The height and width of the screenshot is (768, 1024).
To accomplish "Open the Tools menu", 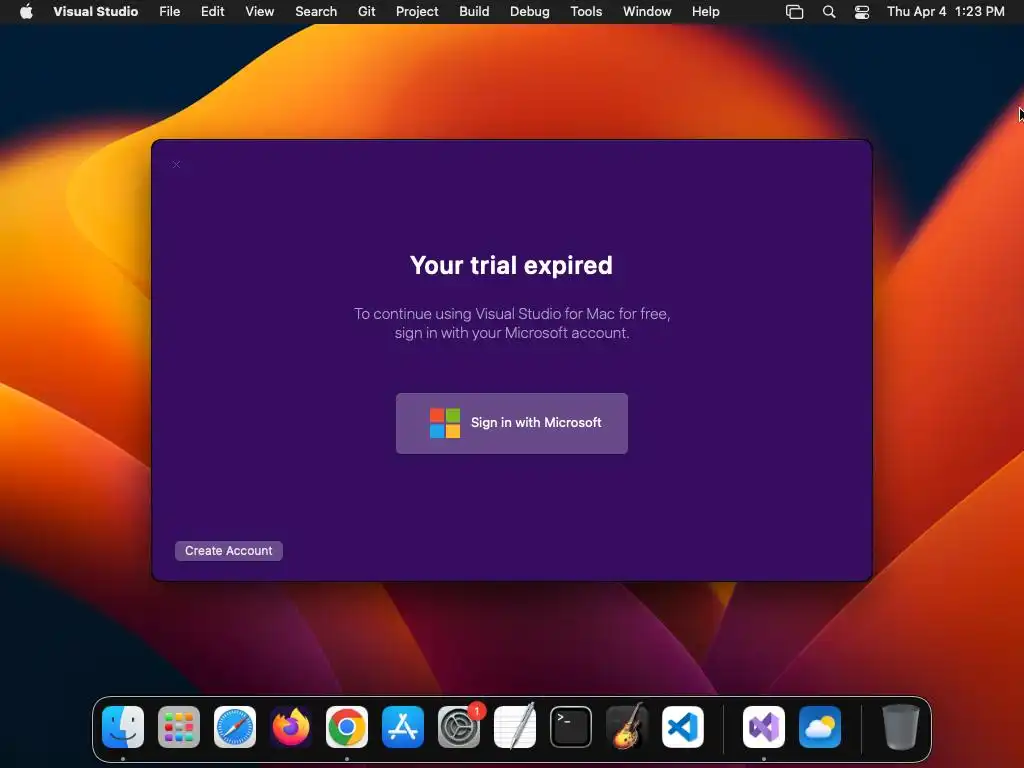I will tap(586, 12).
